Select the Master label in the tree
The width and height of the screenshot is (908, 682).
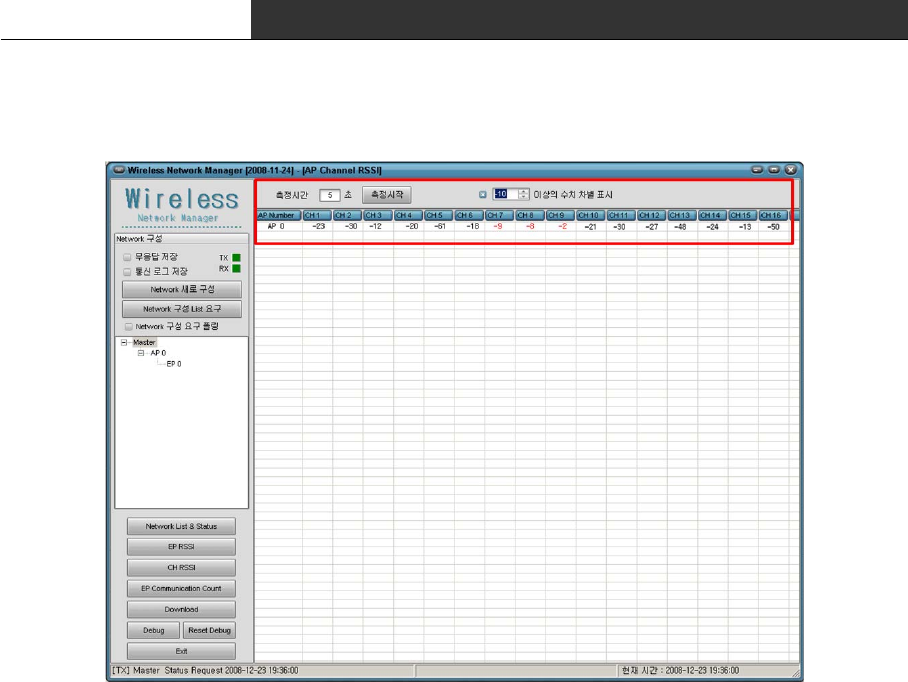tap(144, 343)
